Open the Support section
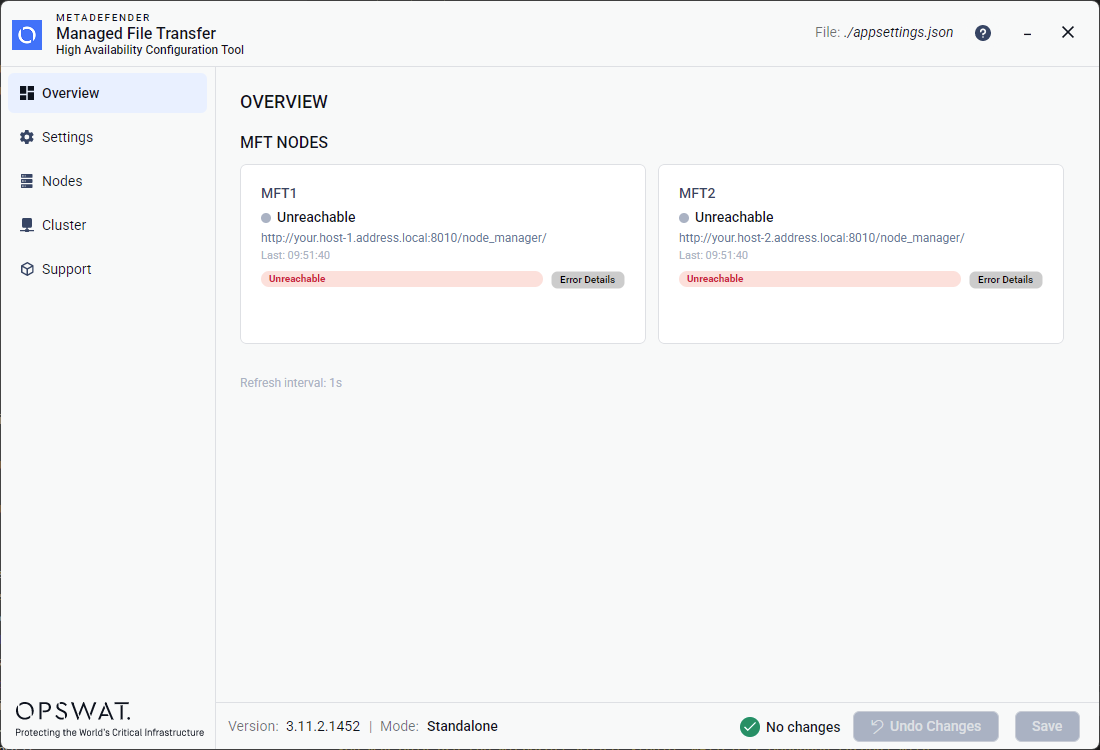Screen dimensions: 1100x750 107,269
